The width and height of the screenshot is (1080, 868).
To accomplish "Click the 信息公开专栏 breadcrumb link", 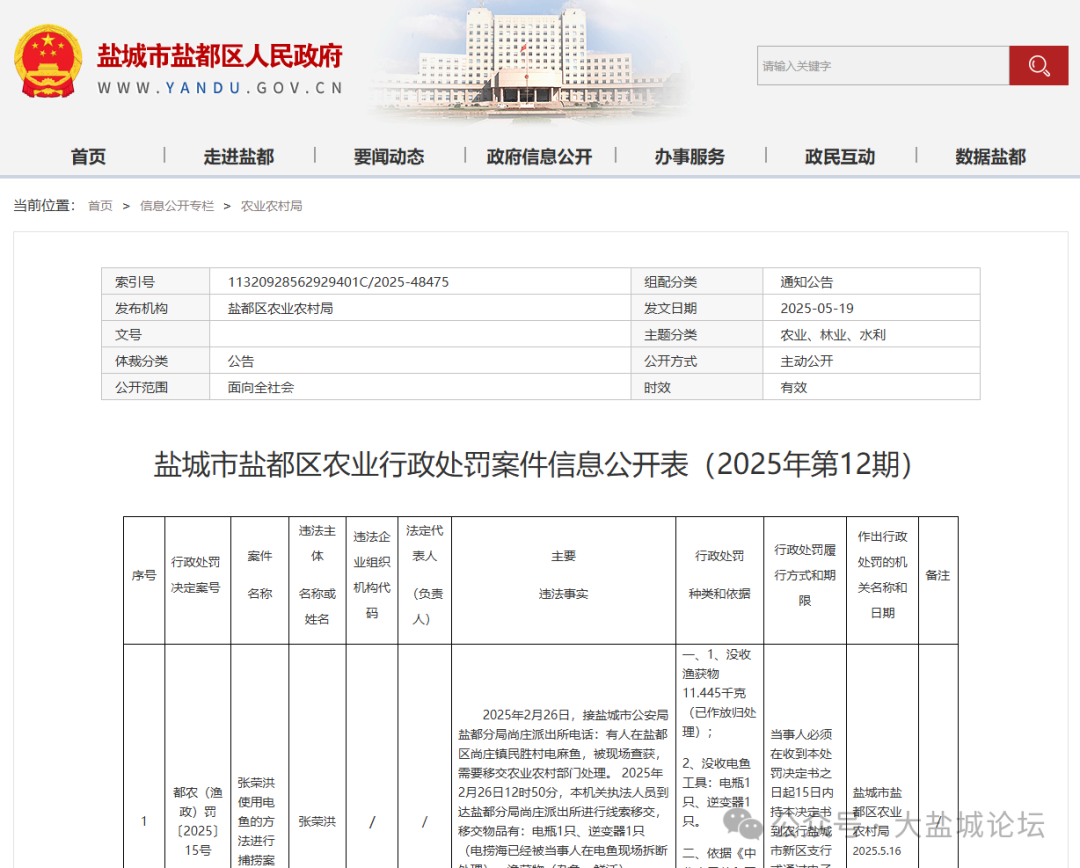I will click(177, 206).
